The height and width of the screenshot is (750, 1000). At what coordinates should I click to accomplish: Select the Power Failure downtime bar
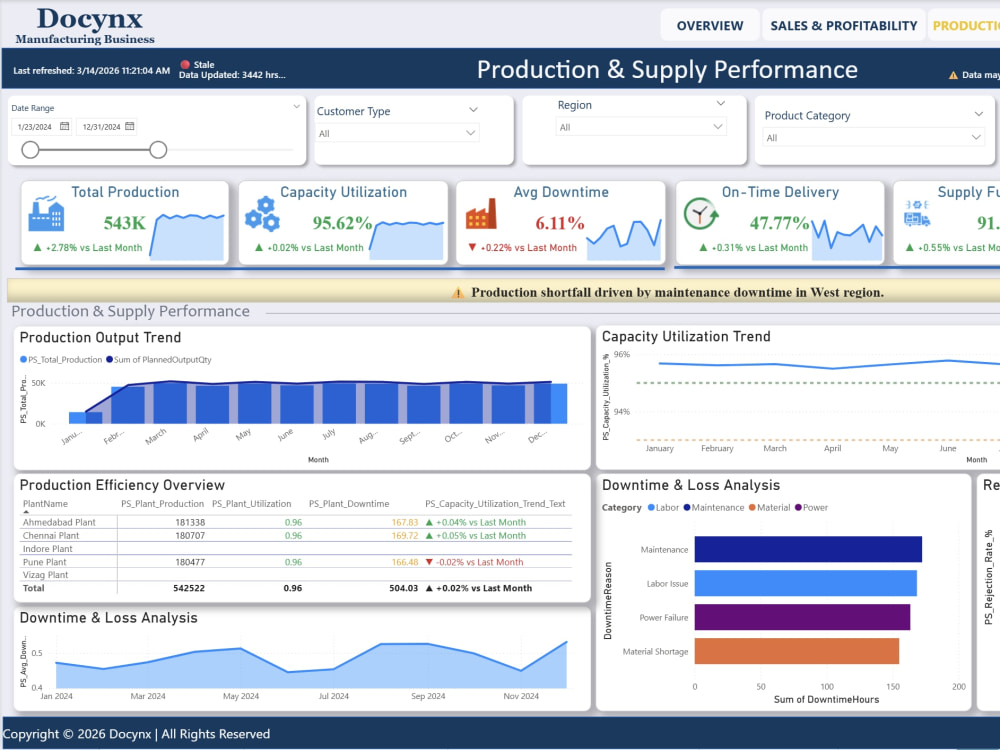(802, 617)
